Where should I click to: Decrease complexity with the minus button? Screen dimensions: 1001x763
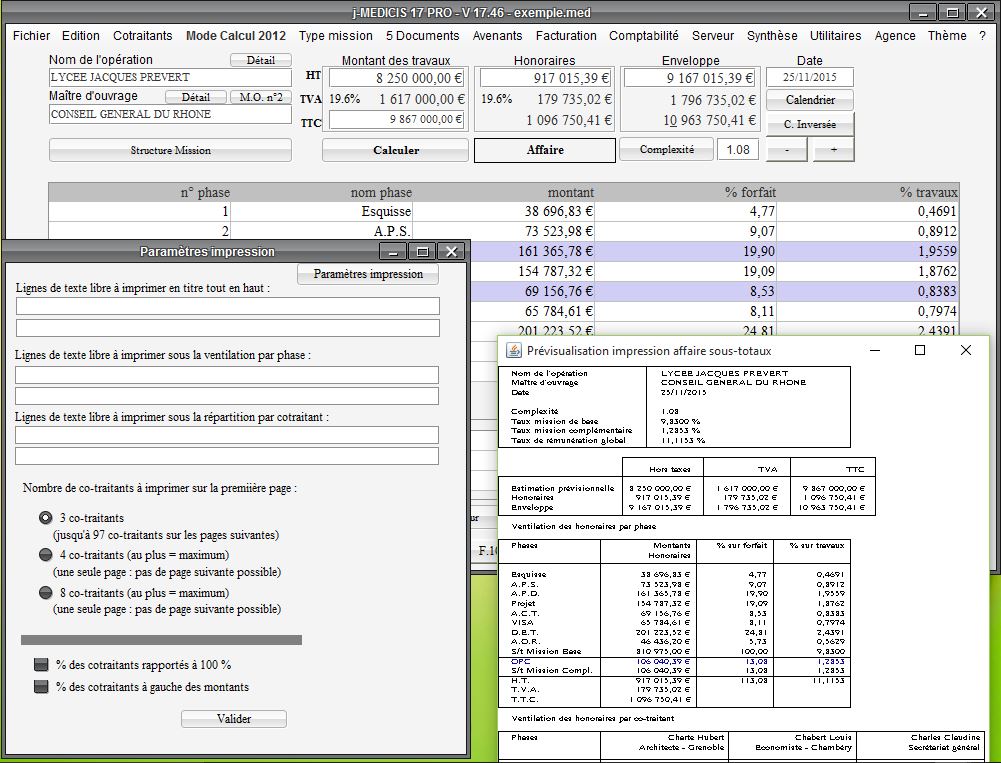point(786,150)
